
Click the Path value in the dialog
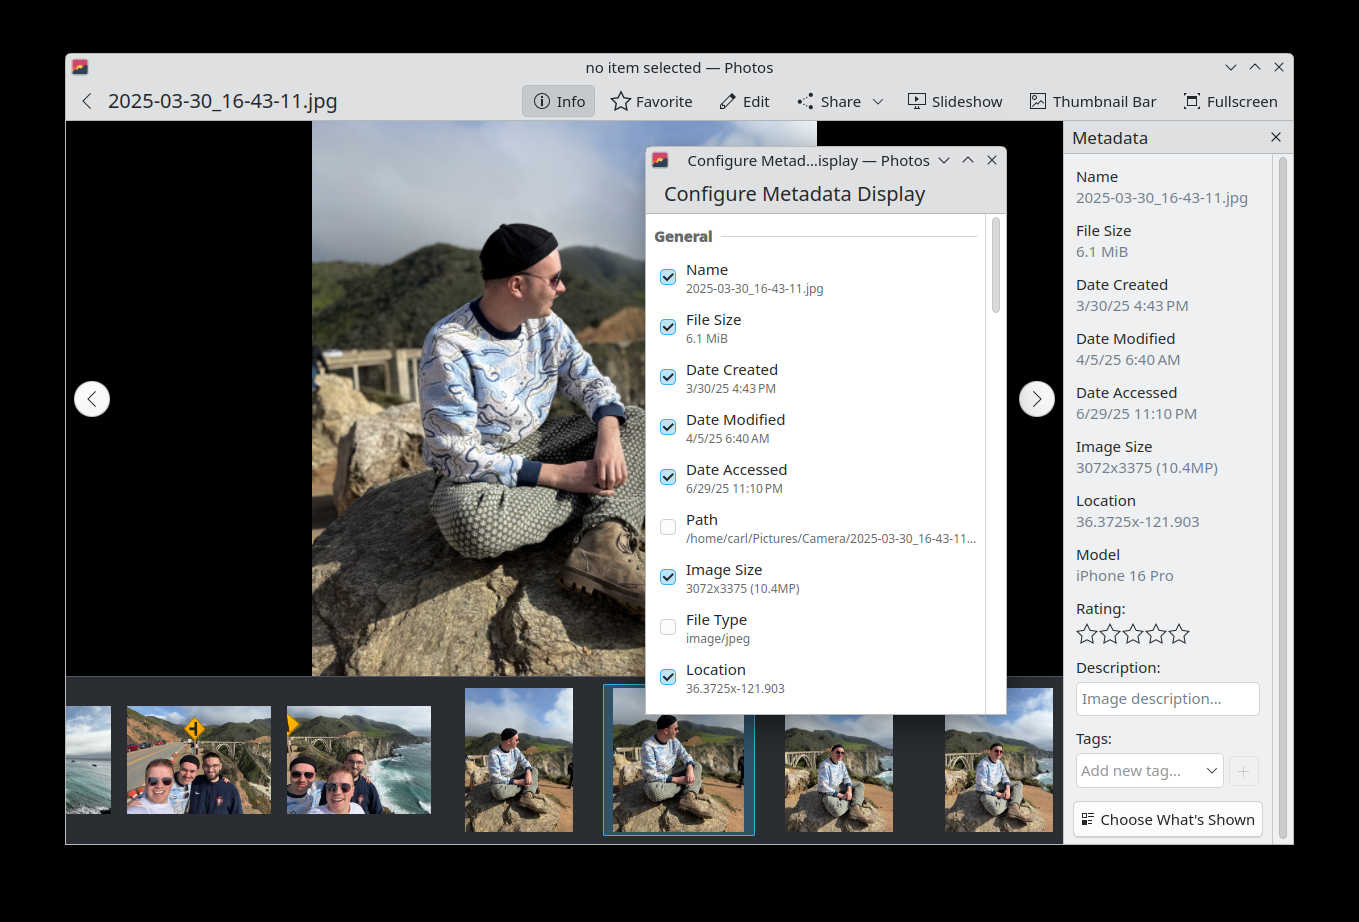point(831,539)
